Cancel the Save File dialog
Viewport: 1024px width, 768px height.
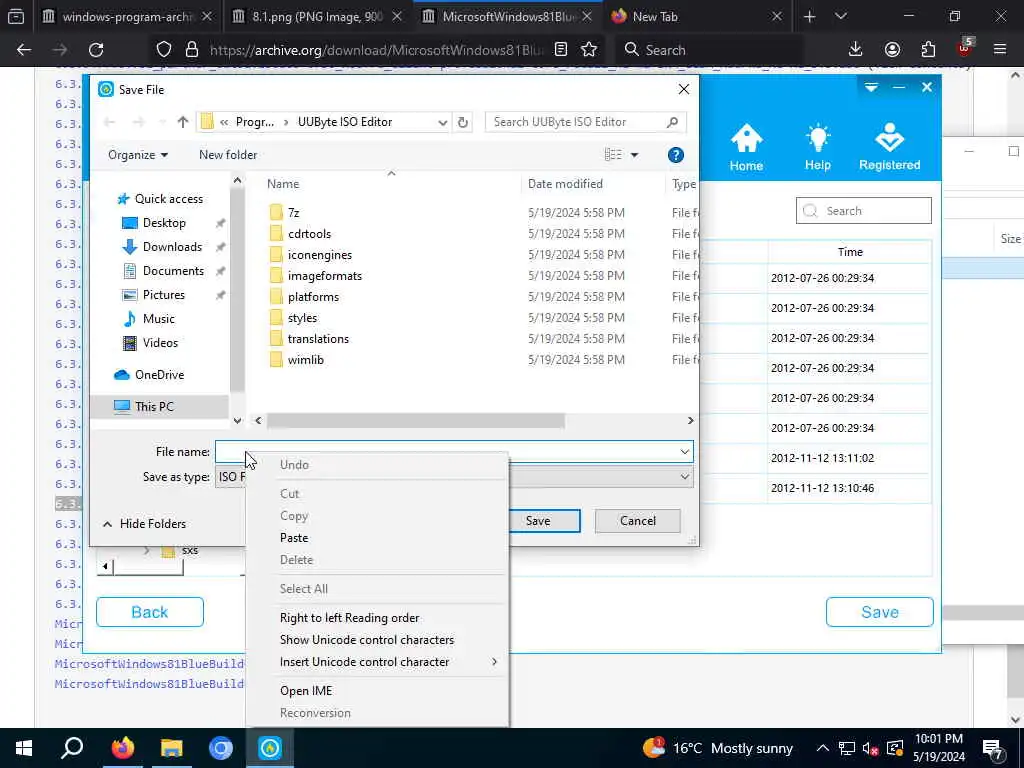637,520
